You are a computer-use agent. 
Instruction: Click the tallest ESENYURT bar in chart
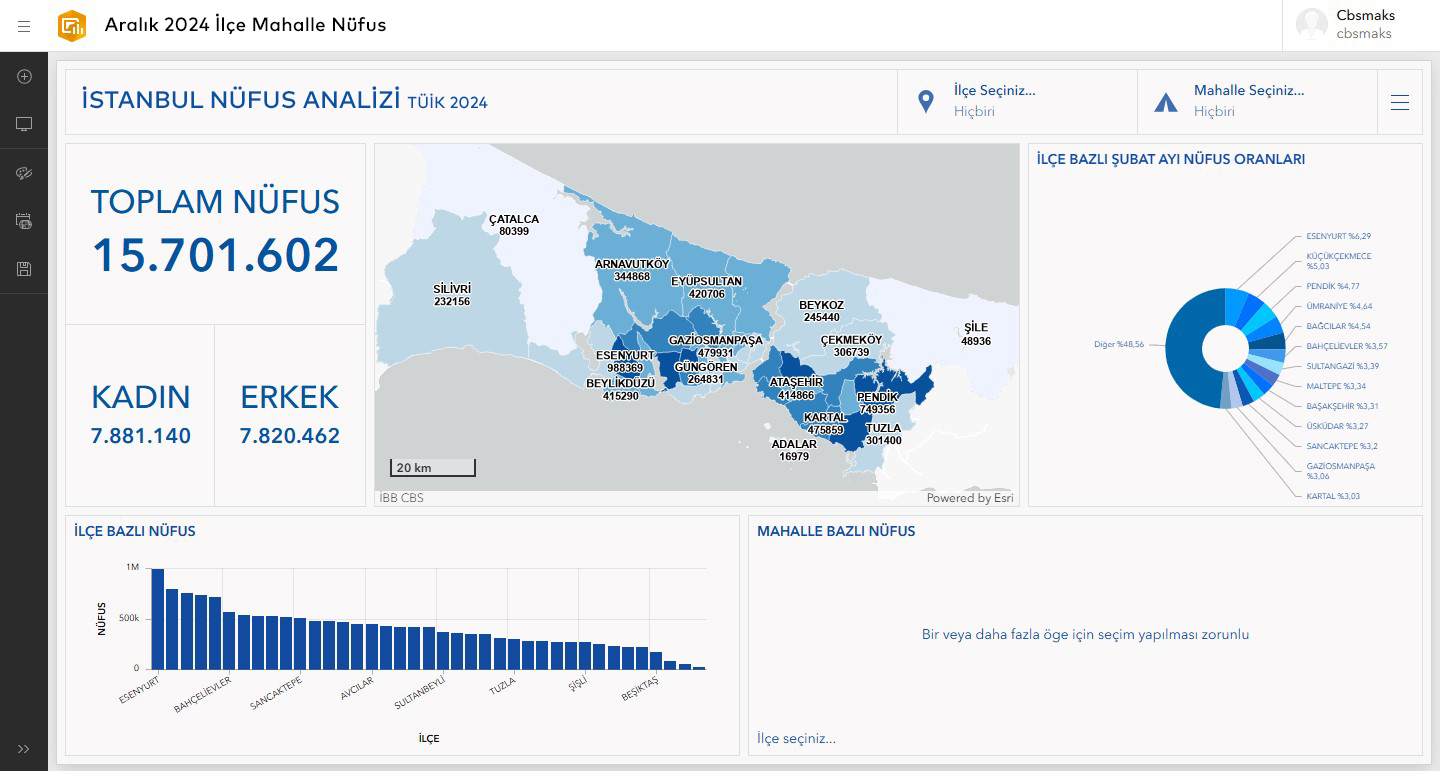click(x=157, y=618)
